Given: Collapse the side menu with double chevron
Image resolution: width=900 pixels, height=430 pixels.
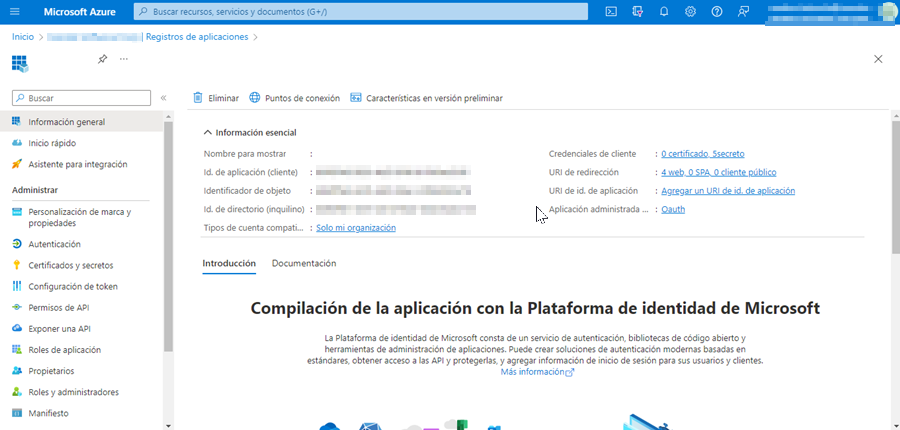Looking at the screenshot, I should click(x=163, y=98).
